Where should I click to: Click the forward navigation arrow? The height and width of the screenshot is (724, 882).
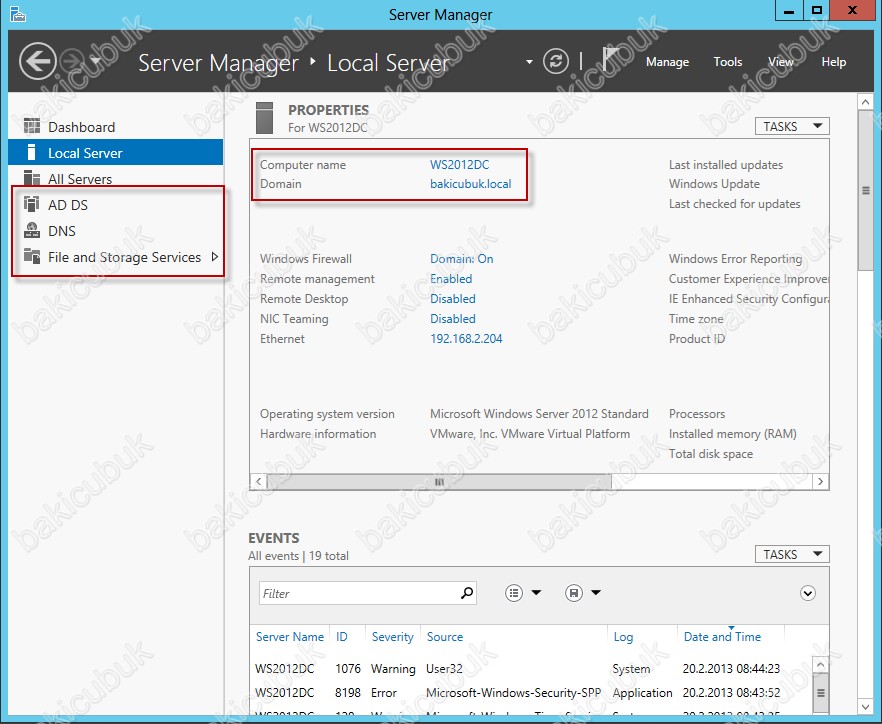72,61
